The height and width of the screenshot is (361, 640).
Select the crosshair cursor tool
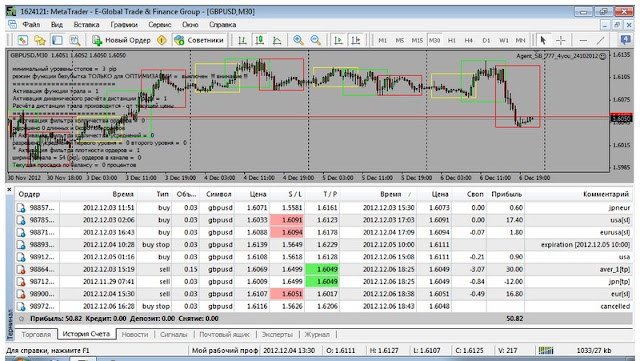[560, 40]
